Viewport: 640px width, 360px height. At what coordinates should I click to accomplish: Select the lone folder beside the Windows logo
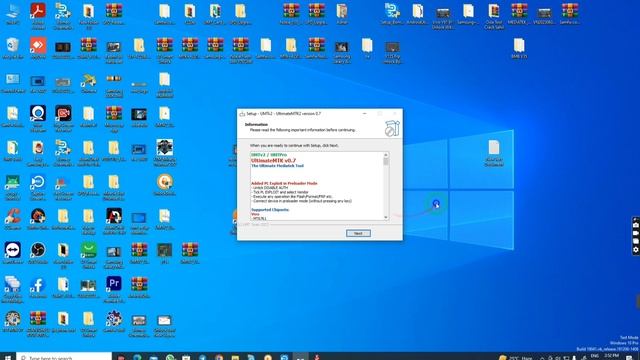pyautogui.click(x=494, y=152)
